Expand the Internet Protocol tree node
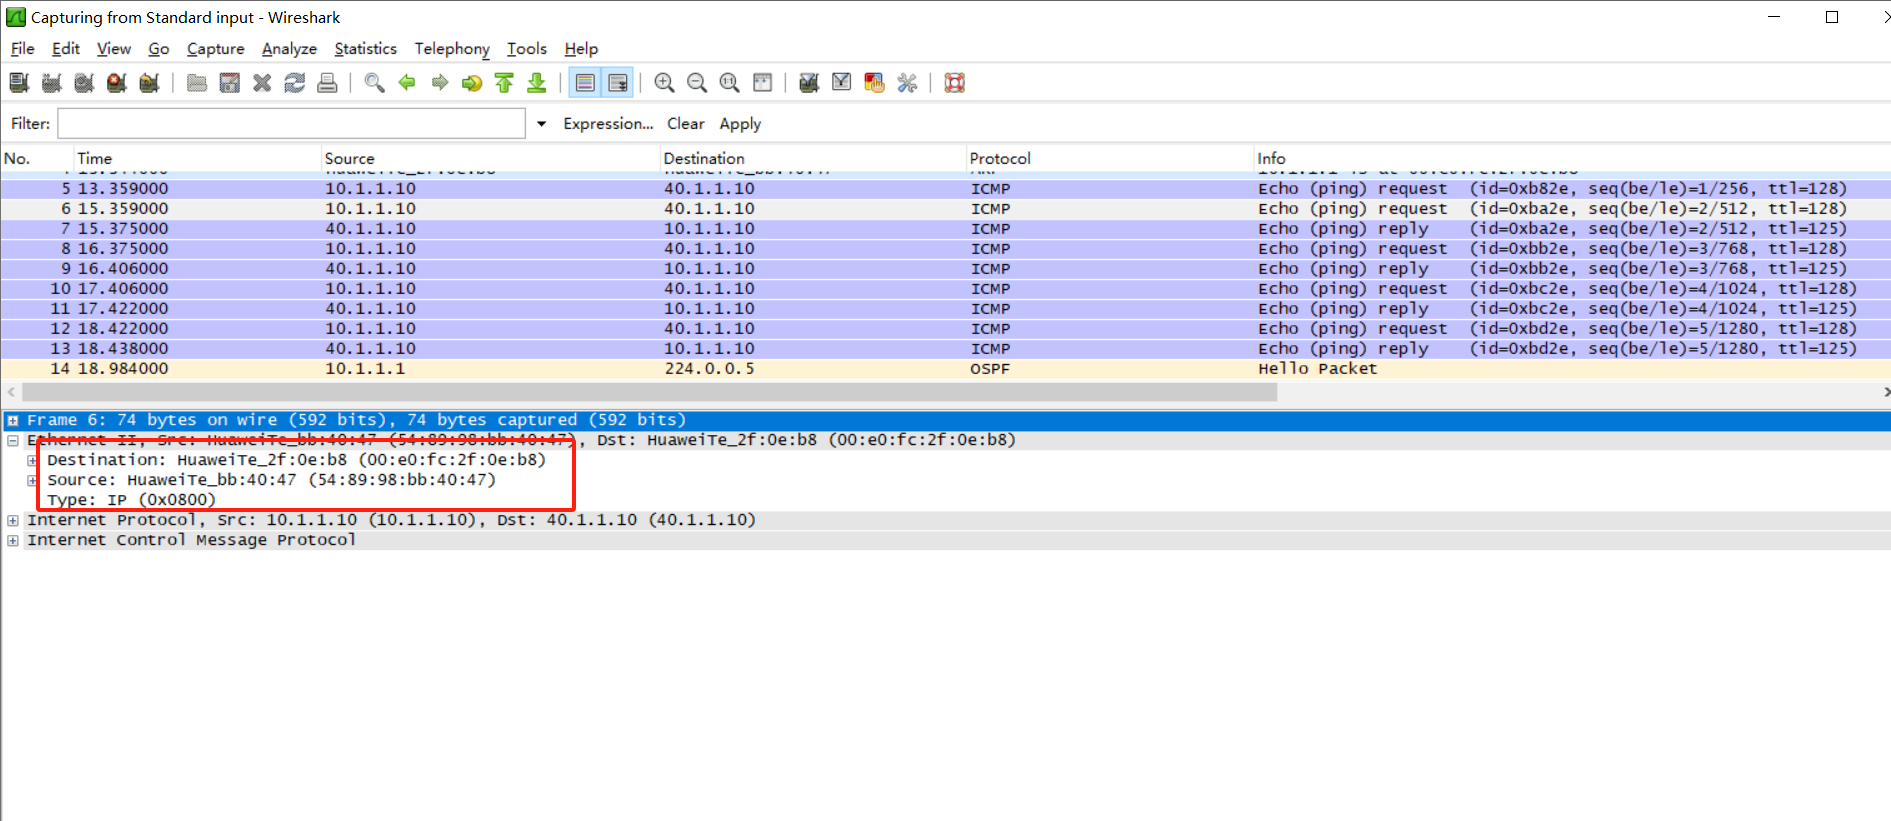 pyautogui.click(x=13, y=521)
